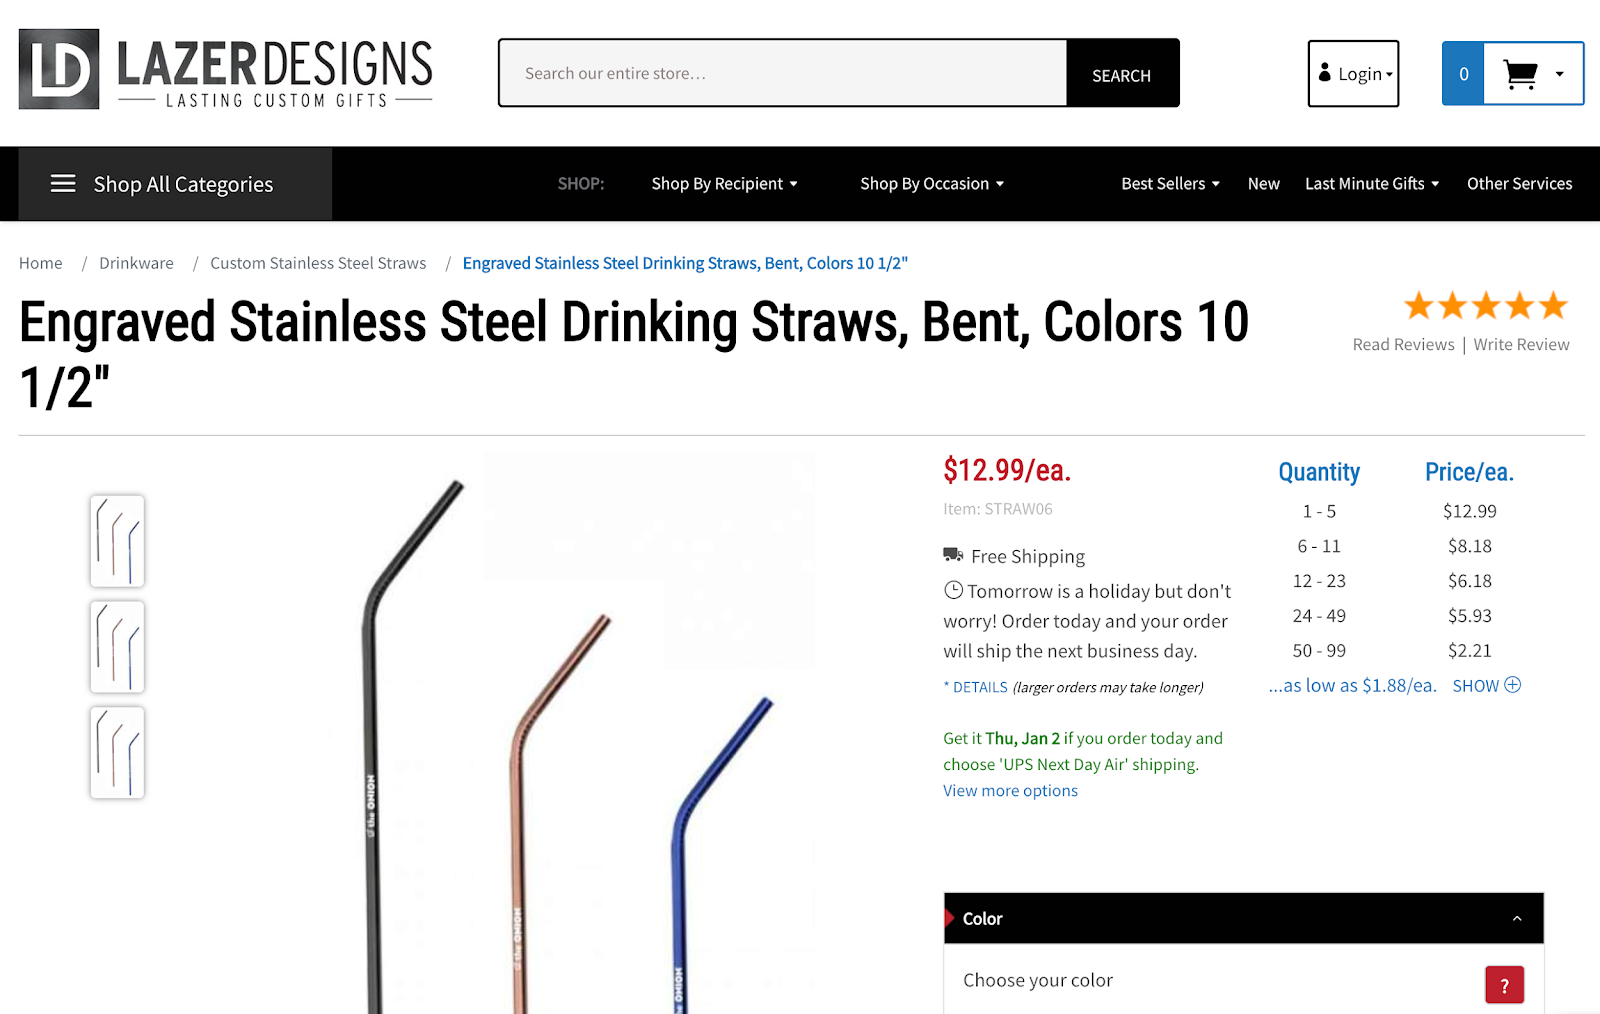1600x1014 pixels.
Task: Click the red question mark help icon
Action: (x=1504, y=984)
